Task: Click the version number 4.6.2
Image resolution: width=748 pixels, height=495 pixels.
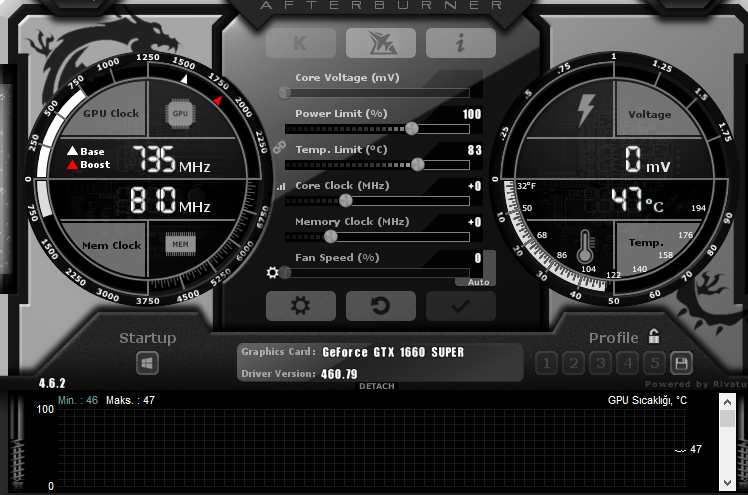Action: tap(52, 383)
